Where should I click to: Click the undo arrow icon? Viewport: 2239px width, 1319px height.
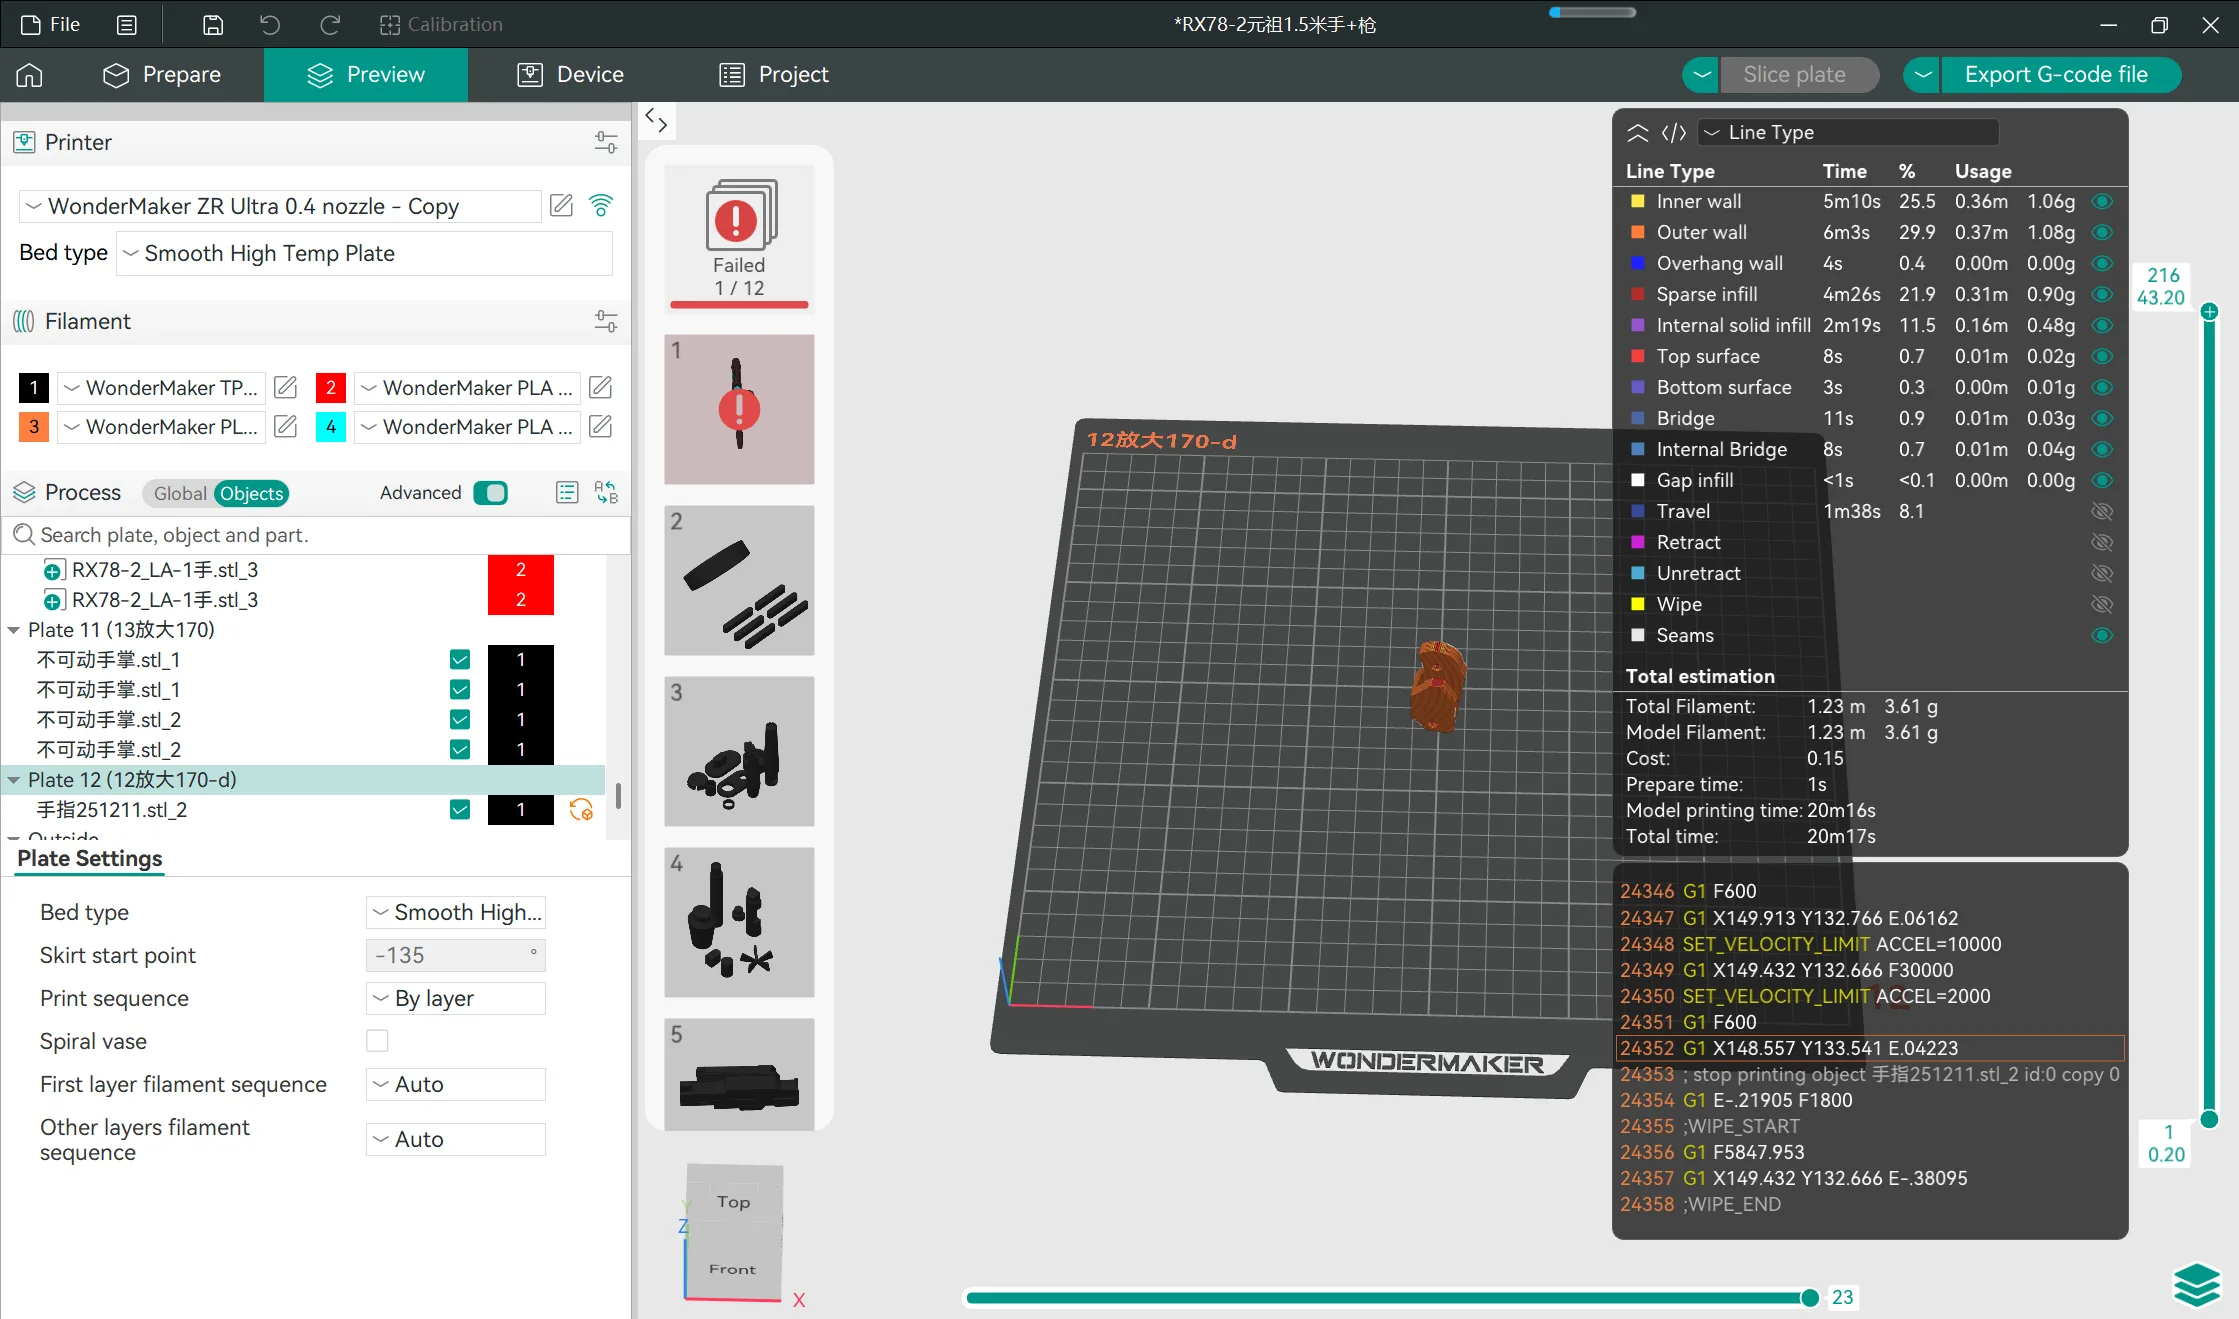pyautogui.click(x=270, y=25)
